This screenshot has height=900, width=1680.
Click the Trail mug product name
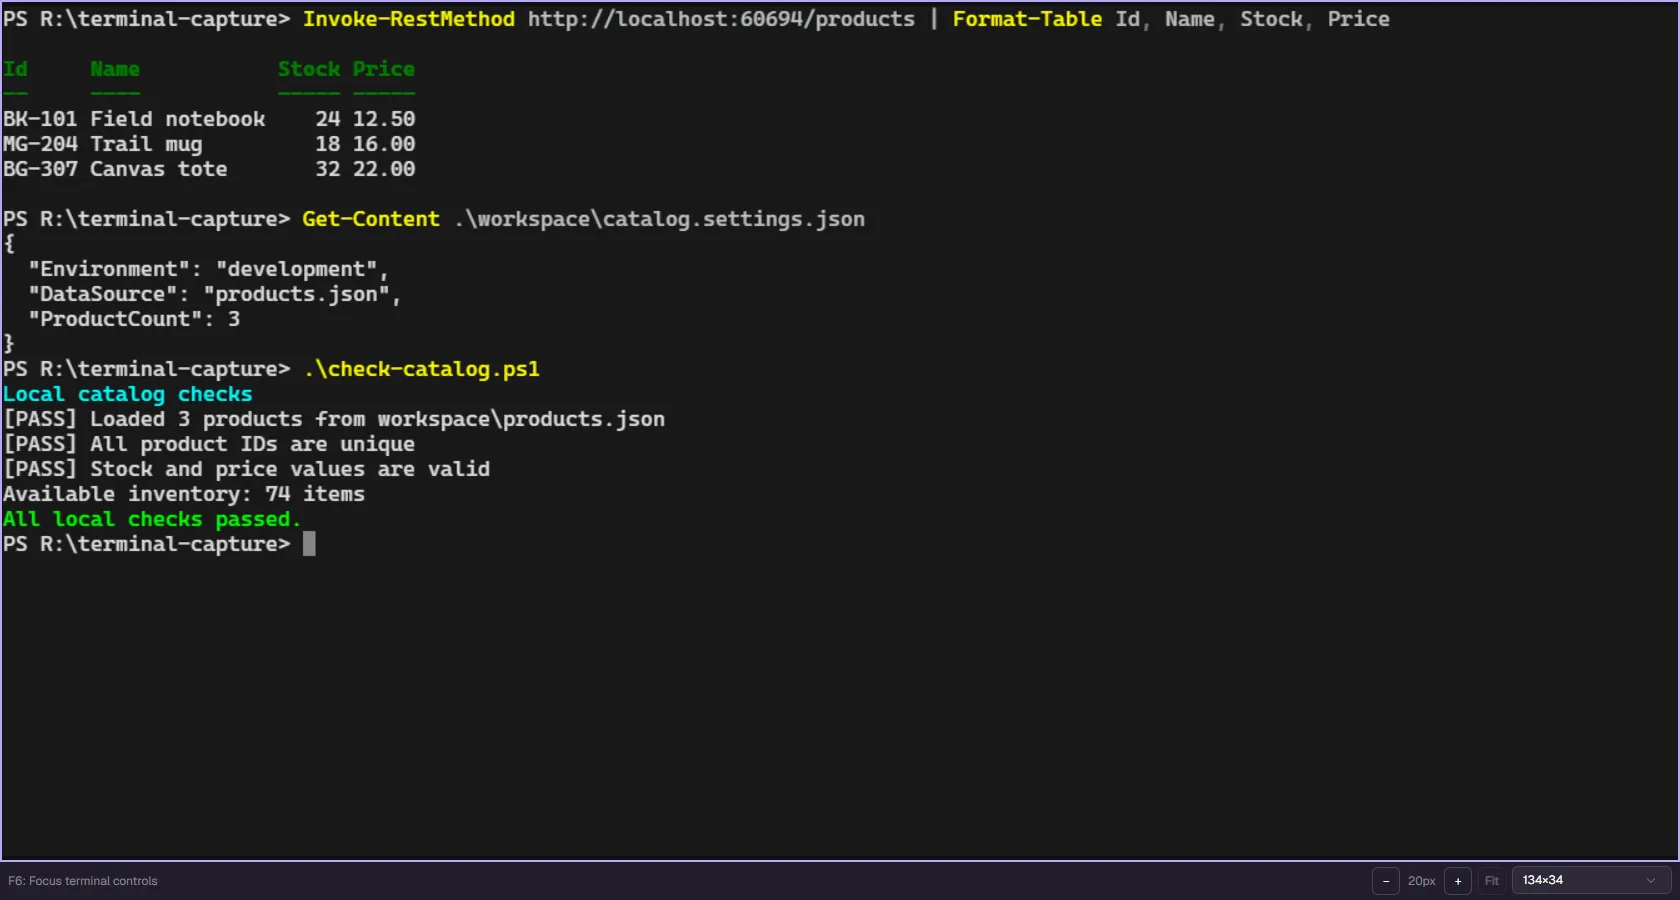(x=146, y=144)
